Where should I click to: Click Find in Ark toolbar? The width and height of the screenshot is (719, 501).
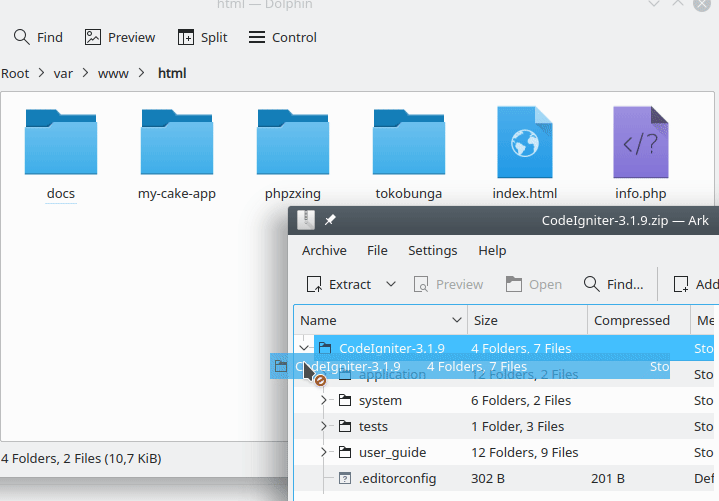tap(613, 284)
